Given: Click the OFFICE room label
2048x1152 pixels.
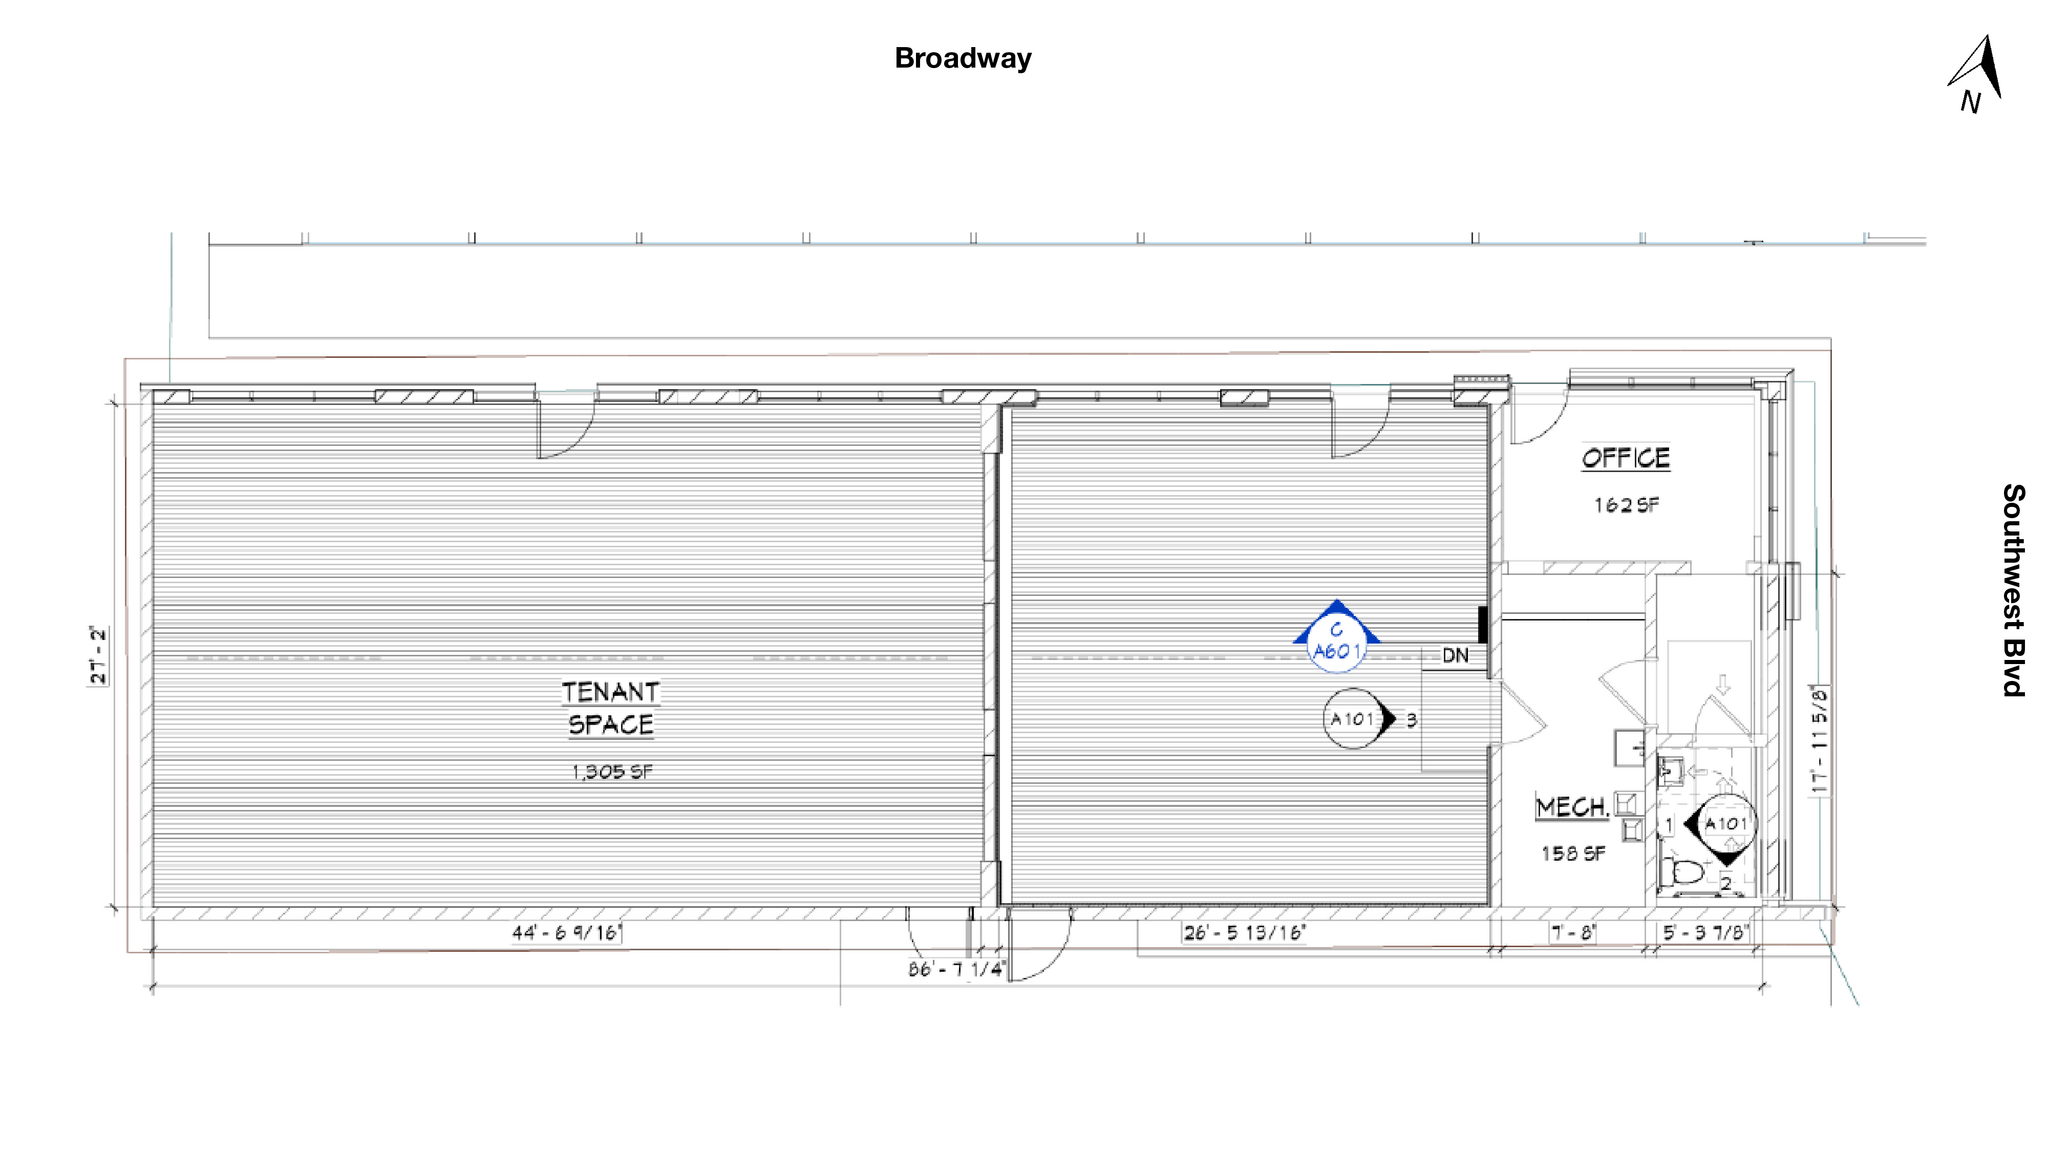Looking at the screenshot, I should [1625, 458].
